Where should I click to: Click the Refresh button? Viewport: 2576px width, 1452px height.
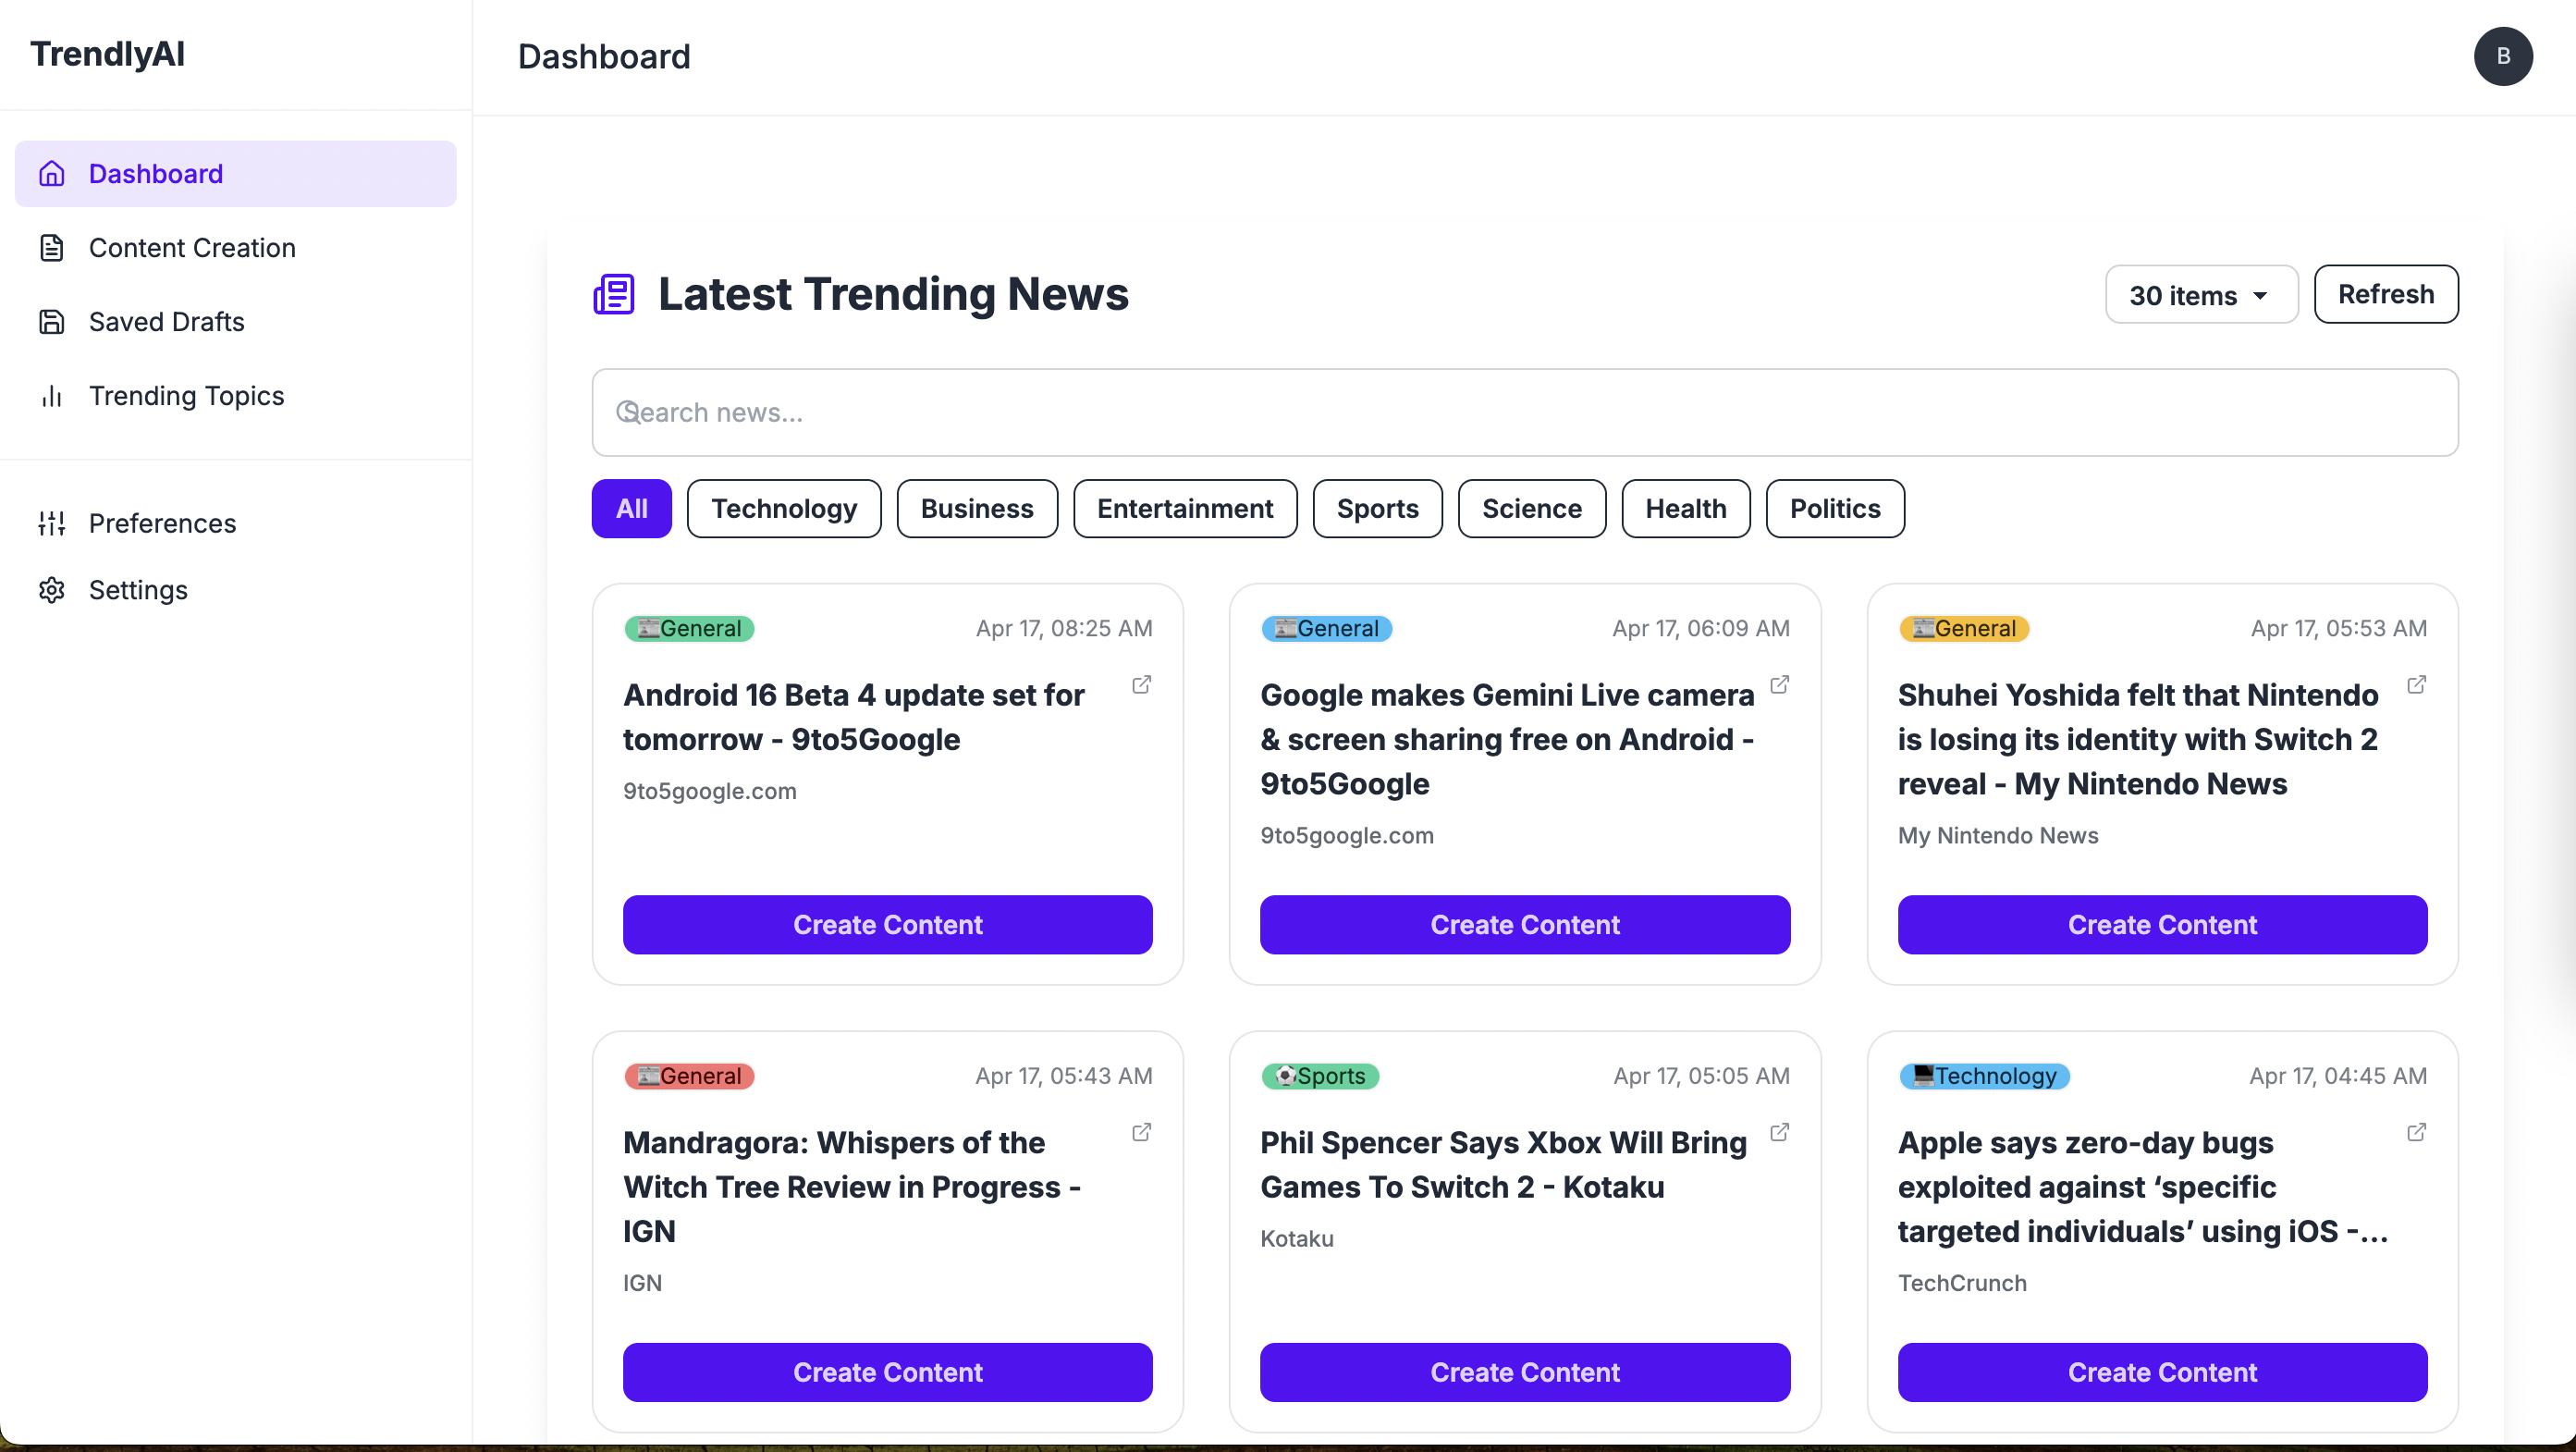(x=2385, y=294)
